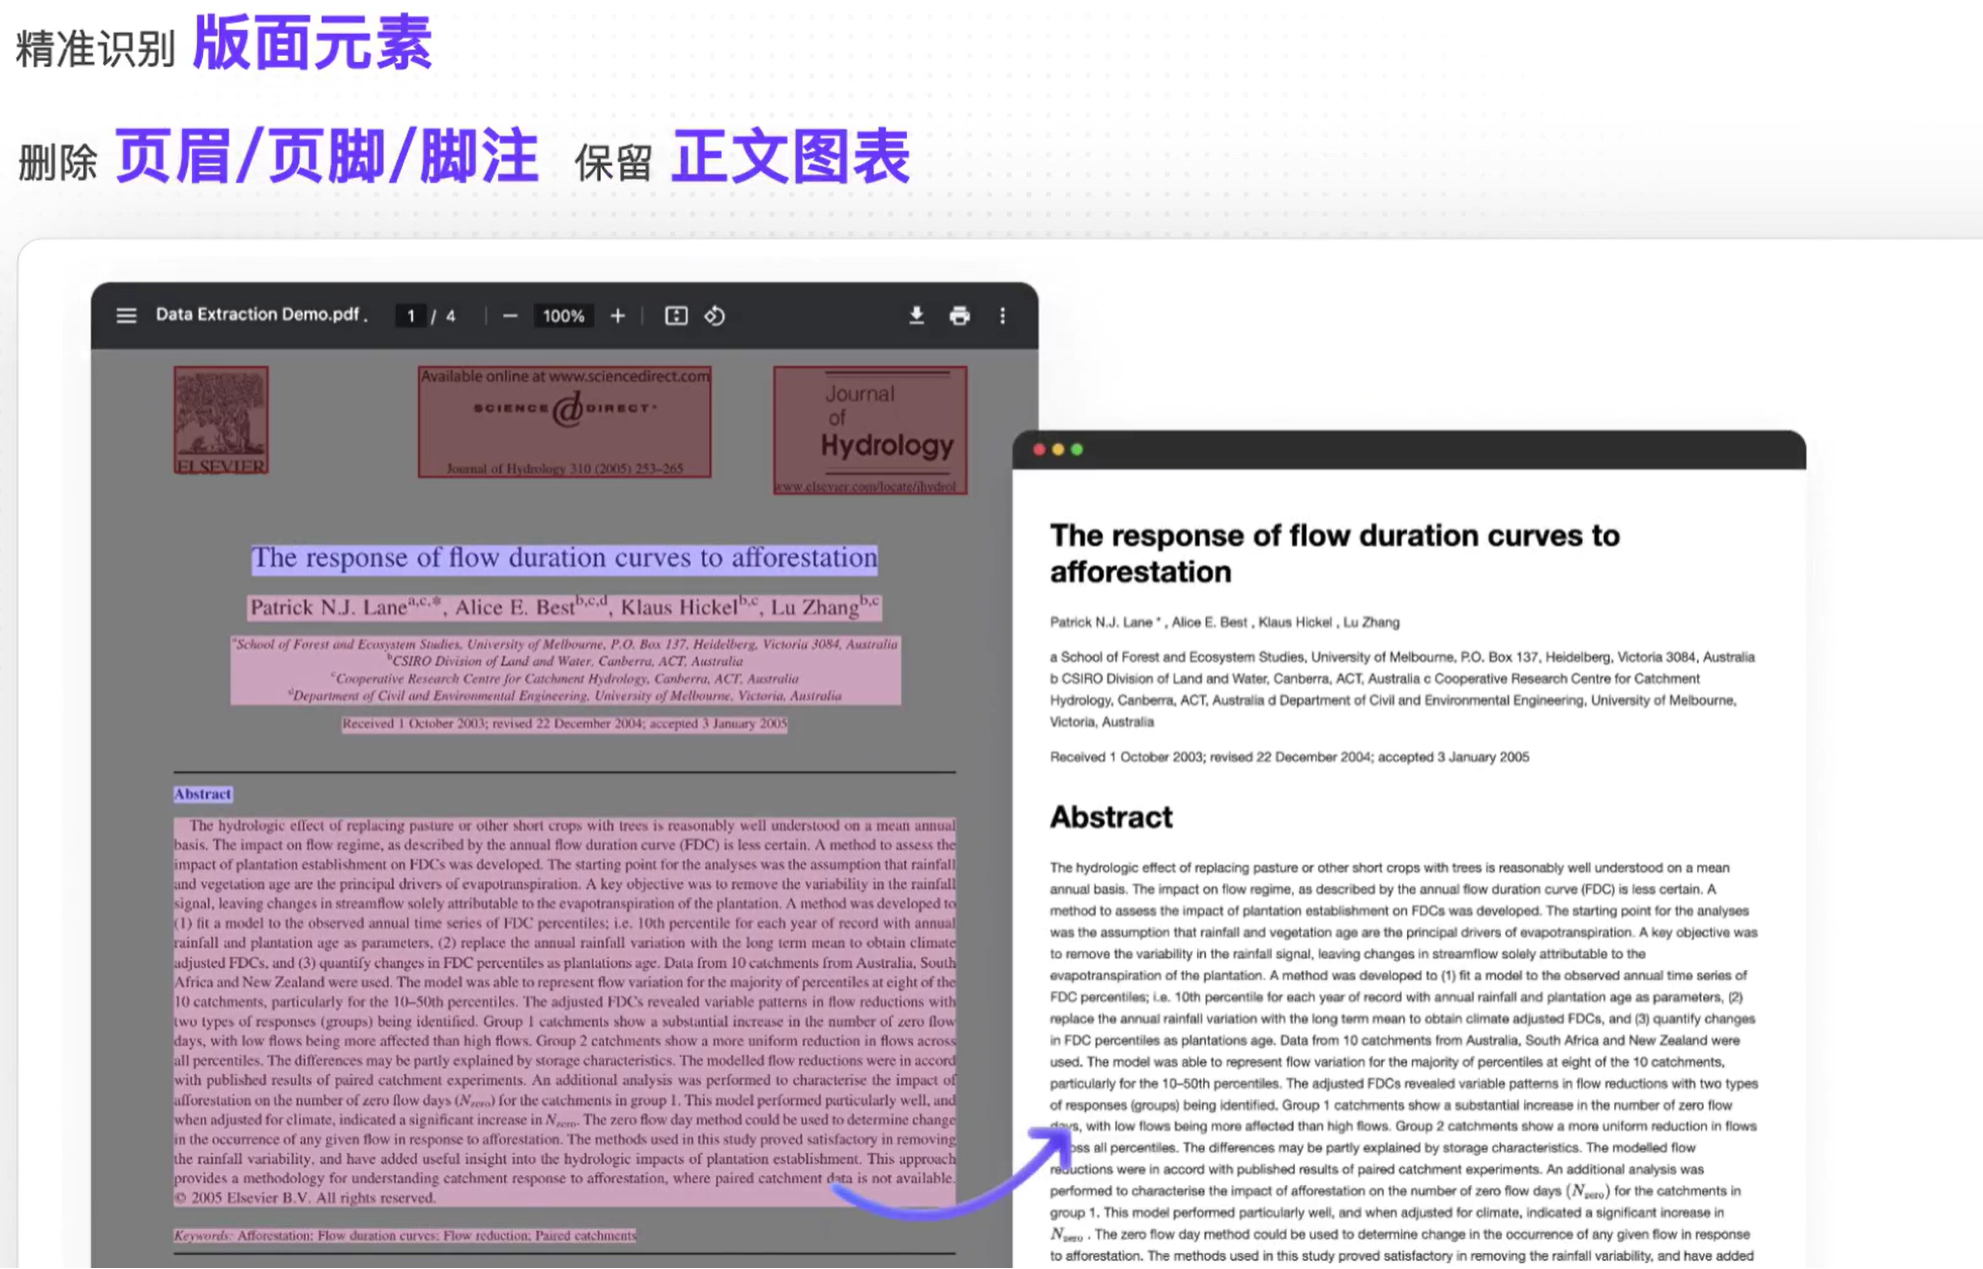Click the Abstract heading in the output window
1983x1269 pixels.
1111,817
